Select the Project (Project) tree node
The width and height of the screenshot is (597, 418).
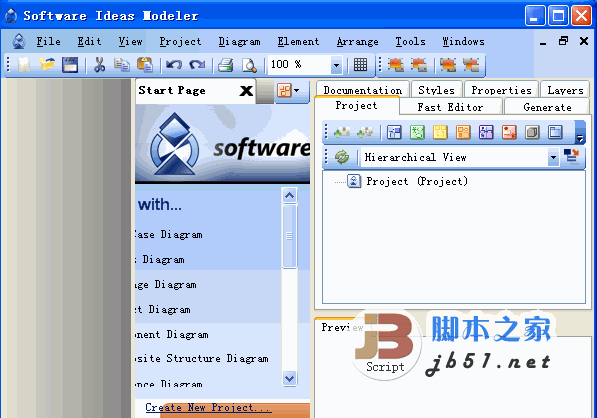click(417, 181)
